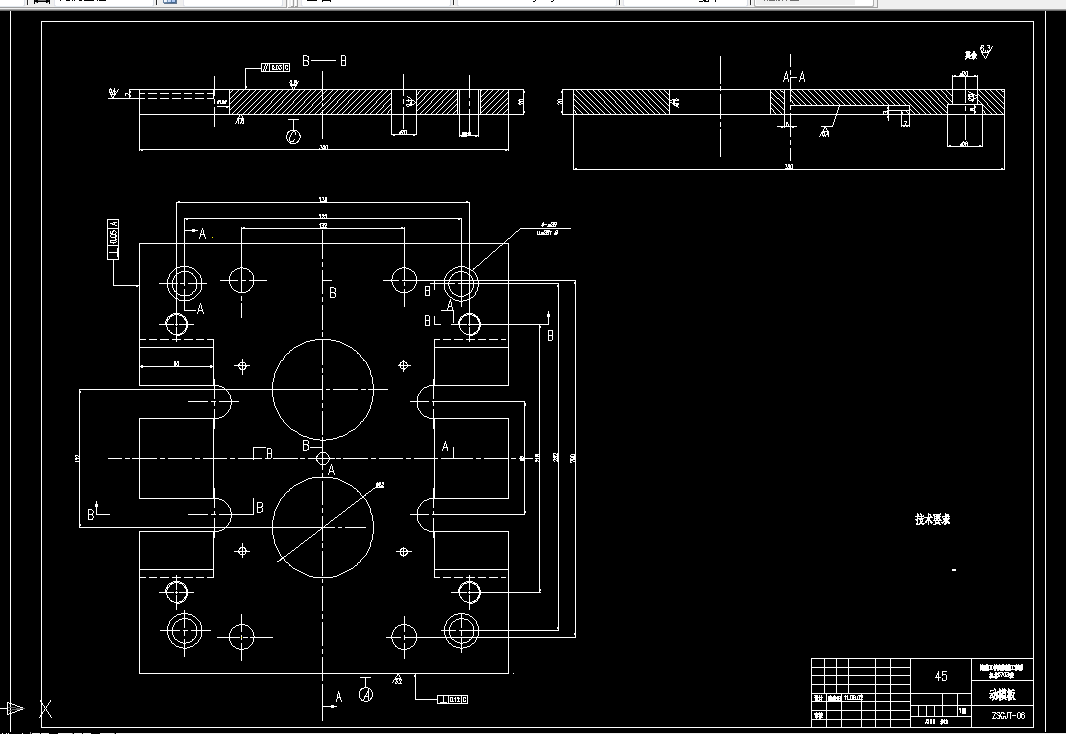This screenshot has height=734, width=1066.
Task: Select the circled datum "A" symbol below plate
Action: point(366,695)
